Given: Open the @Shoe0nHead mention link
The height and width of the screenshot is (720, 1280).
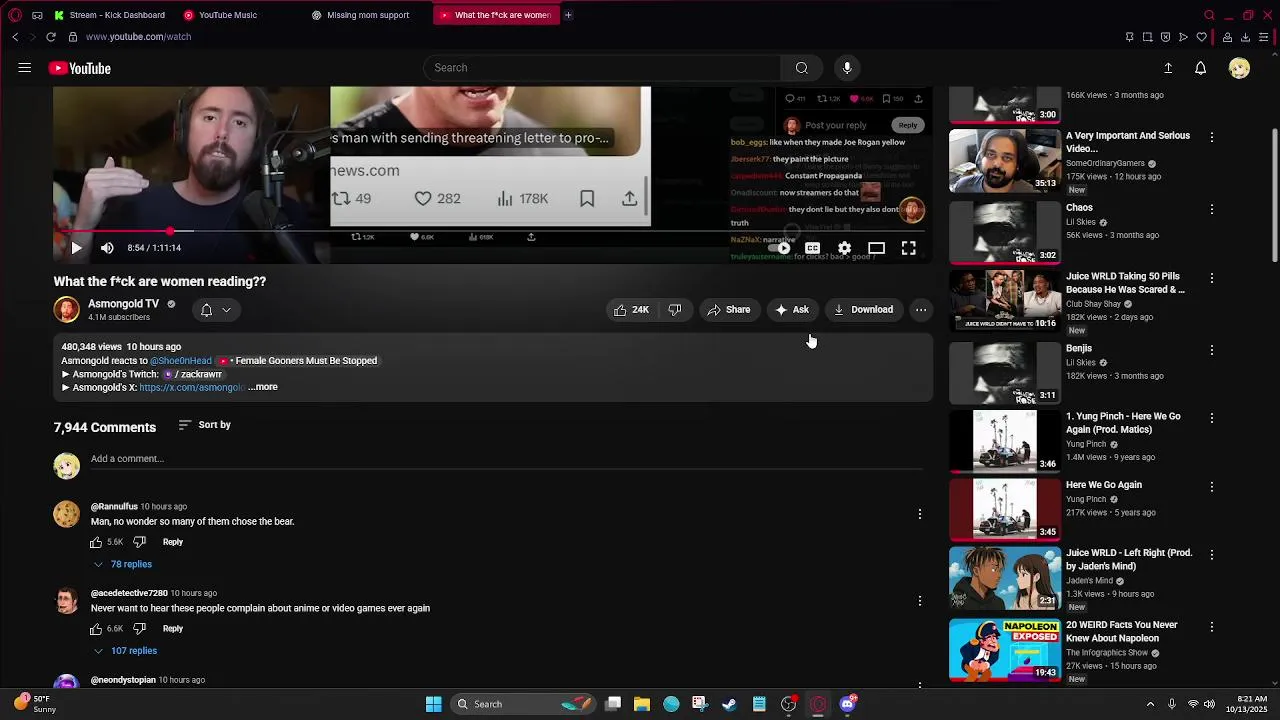Looking at the screenshot, I should tap(181, 361).
